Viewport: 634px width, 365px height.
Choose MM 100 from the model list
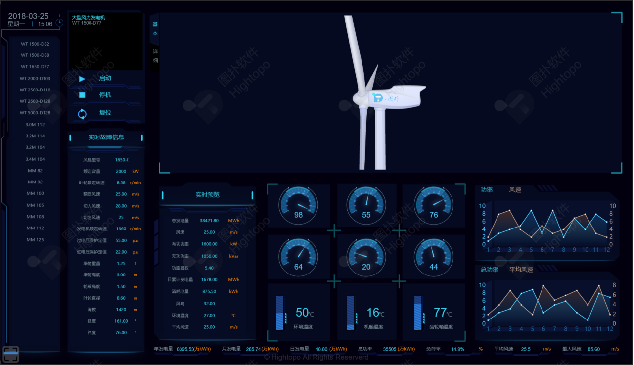click(x=36, y=194)
